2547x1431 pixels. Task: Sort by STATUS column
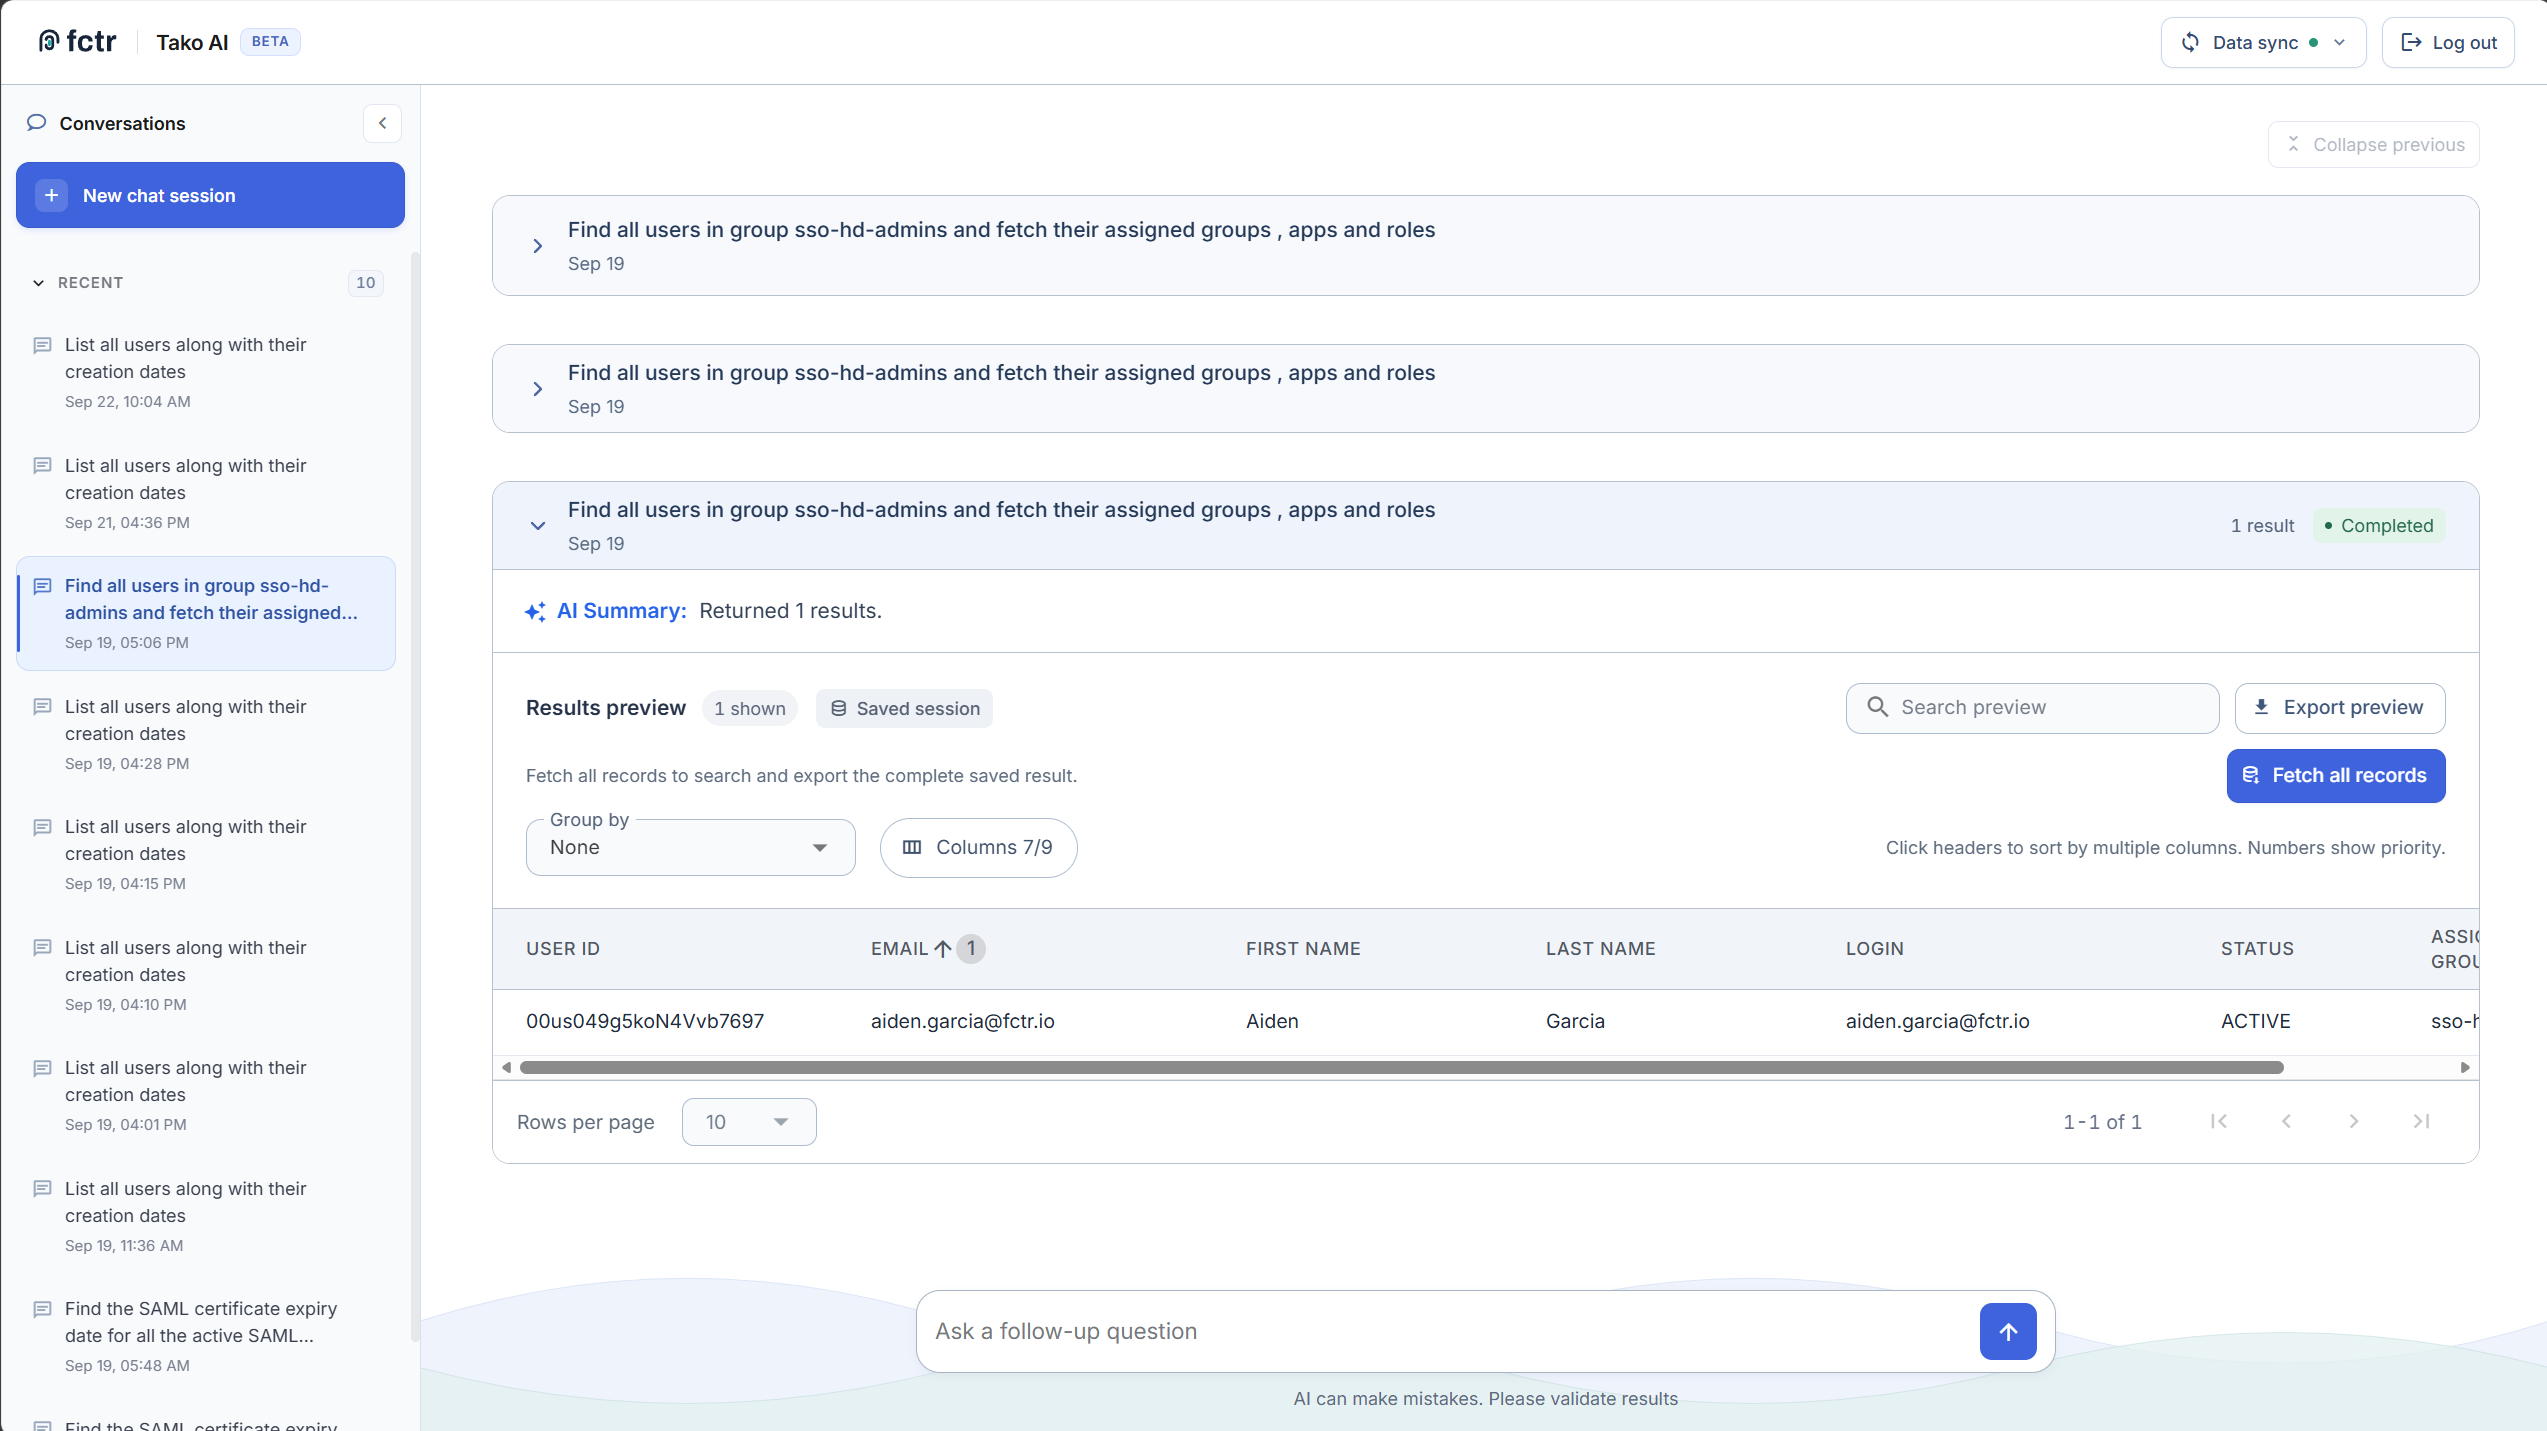pos(2257,949)
